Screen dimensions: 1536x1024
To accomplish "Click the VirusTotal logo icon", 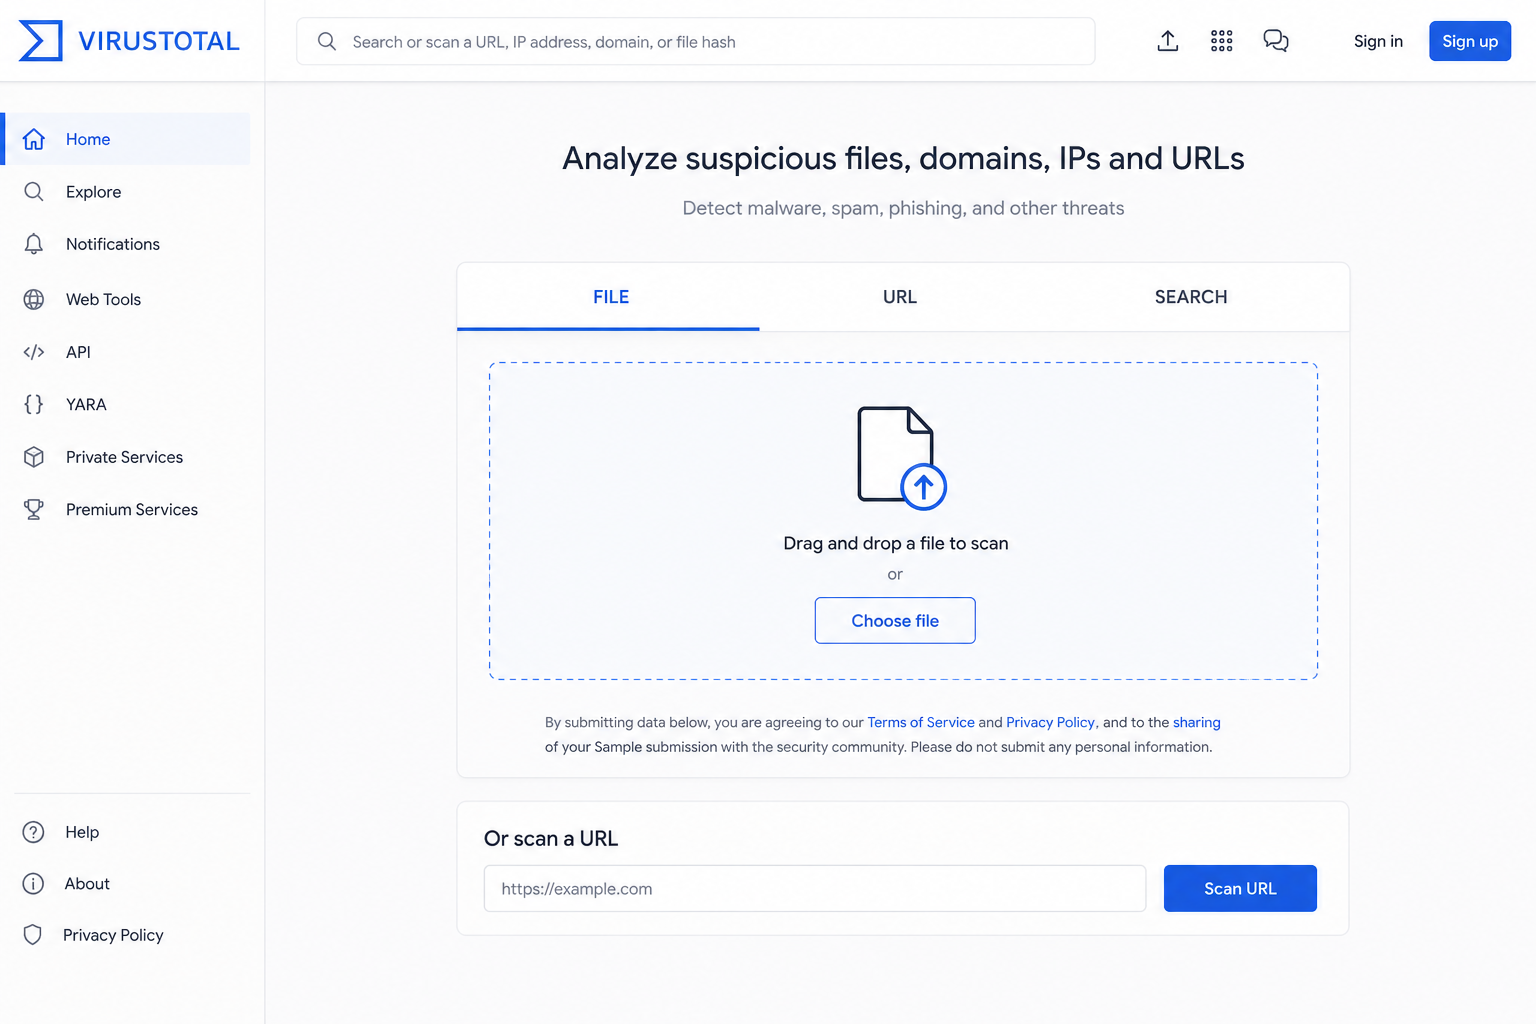I will [x=40, y=41].
